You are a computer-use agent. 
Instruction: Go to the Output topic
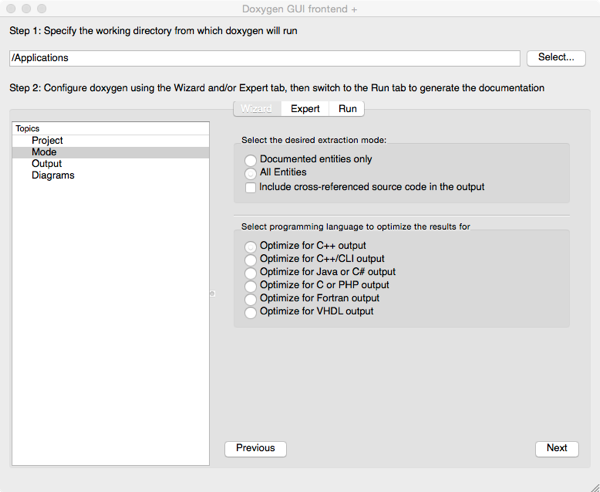46,164
